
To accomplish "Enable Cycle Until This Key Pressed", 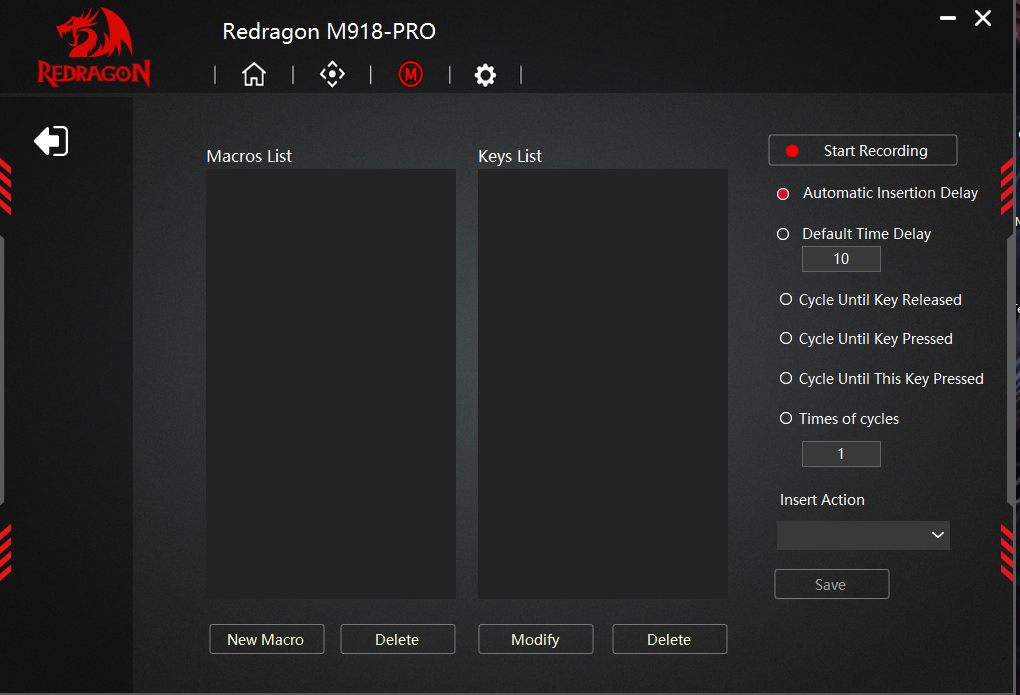I will (x=786, y=378).
